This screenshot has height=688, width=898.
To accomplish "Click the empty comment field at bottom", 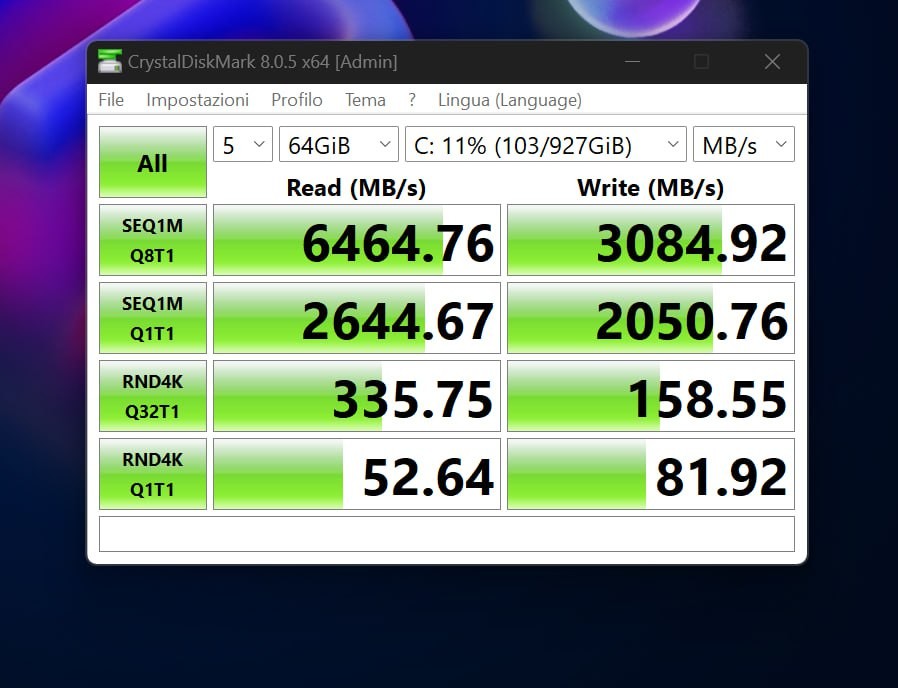I will point(446,534).
